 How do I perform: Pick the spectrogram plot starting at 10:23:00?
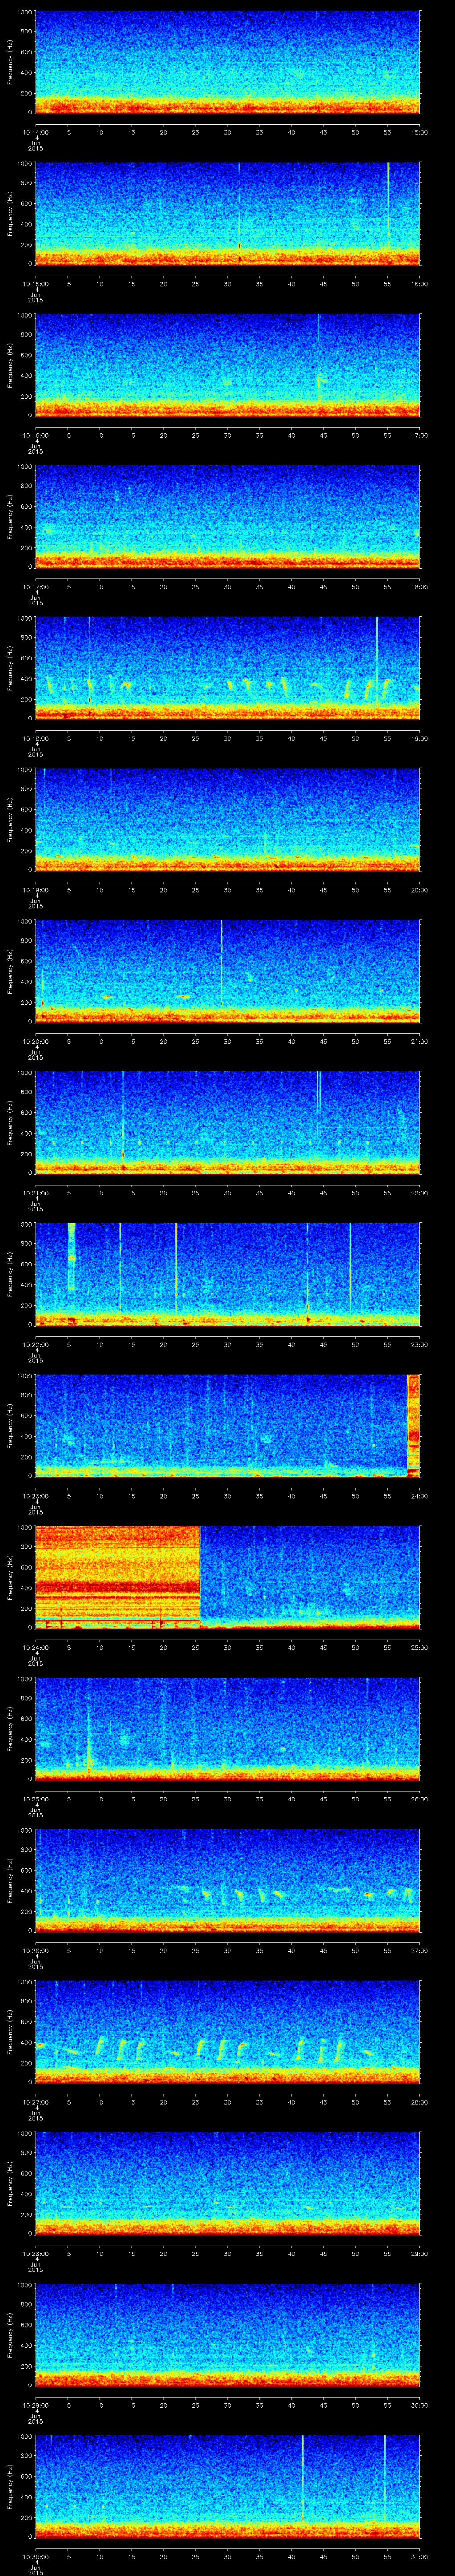point(227,1426)
